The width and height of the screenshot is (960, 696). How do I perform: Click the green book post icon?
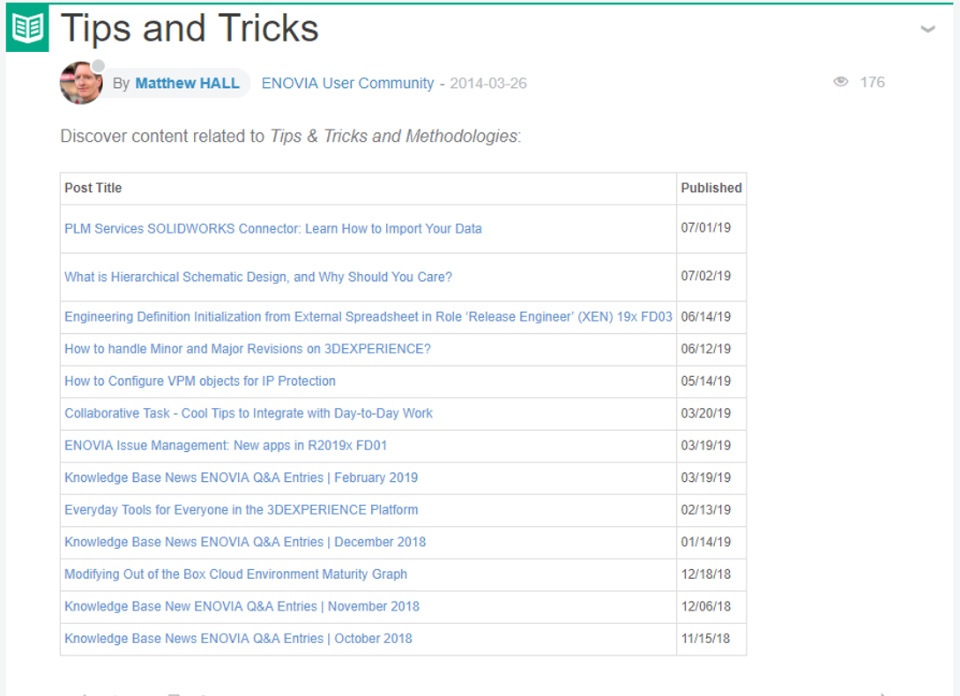(27, 29)
